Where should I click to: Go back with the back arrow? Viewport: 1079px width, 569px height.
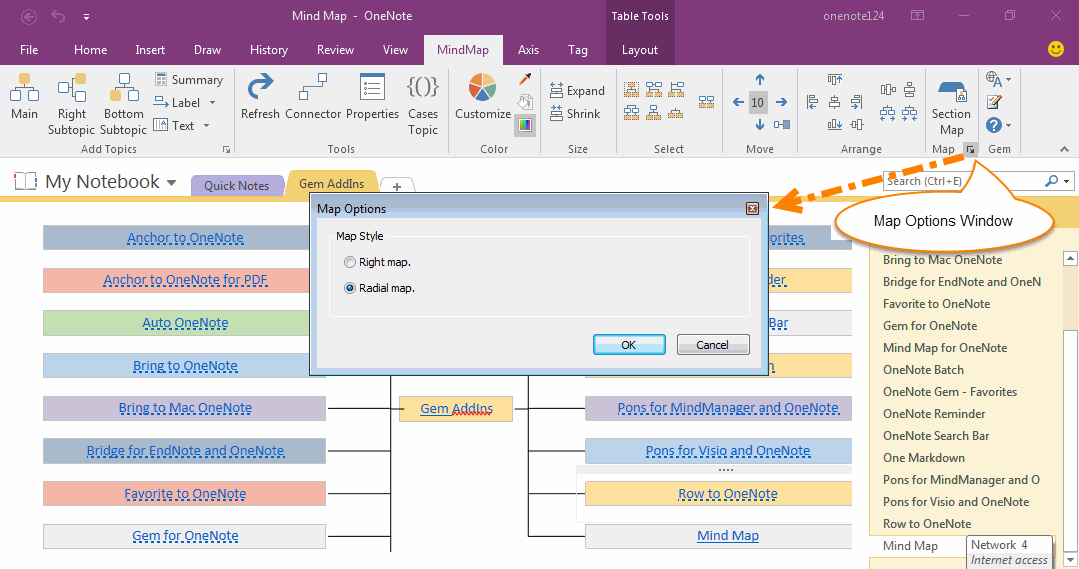(x=29, y=16)
